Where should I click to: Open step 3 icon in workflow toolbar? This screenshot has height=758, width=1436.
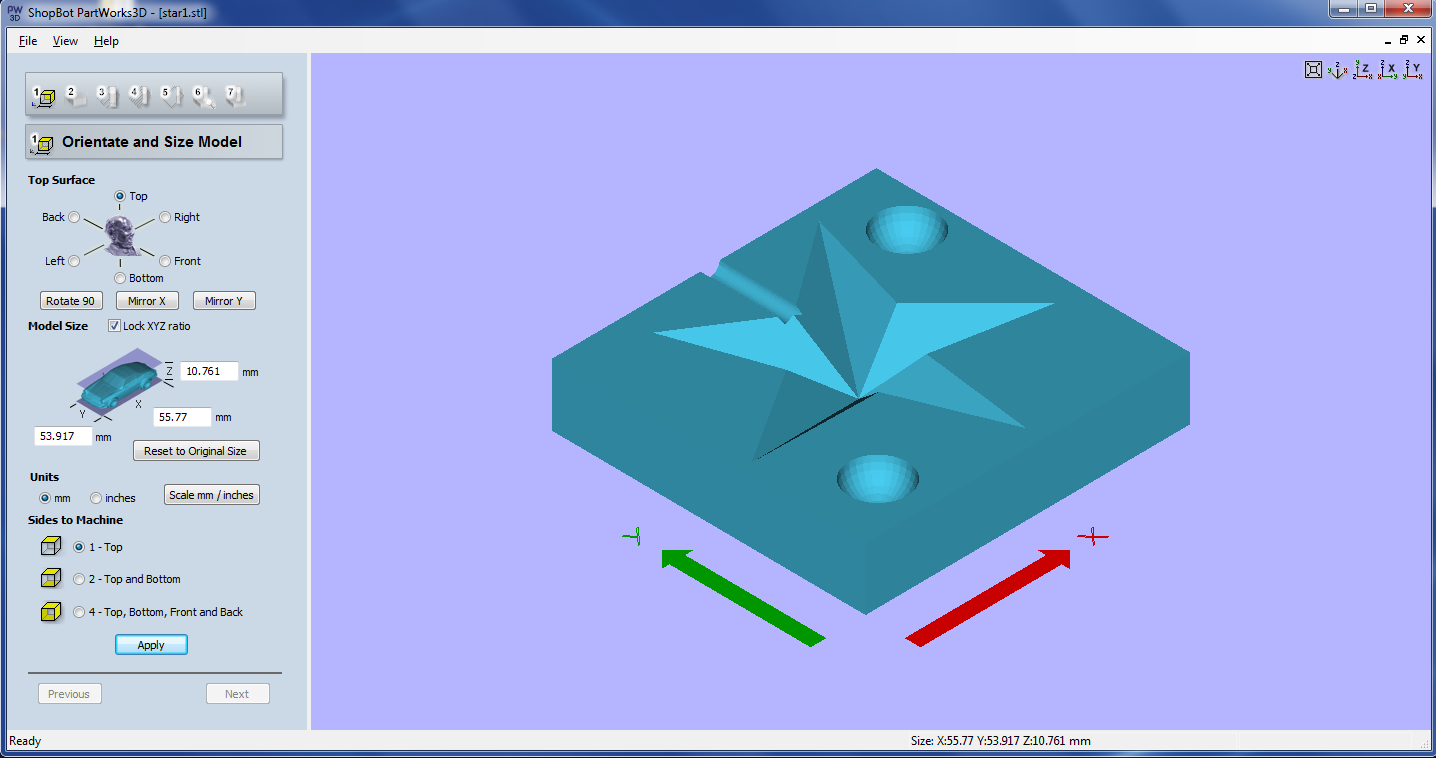106,96
